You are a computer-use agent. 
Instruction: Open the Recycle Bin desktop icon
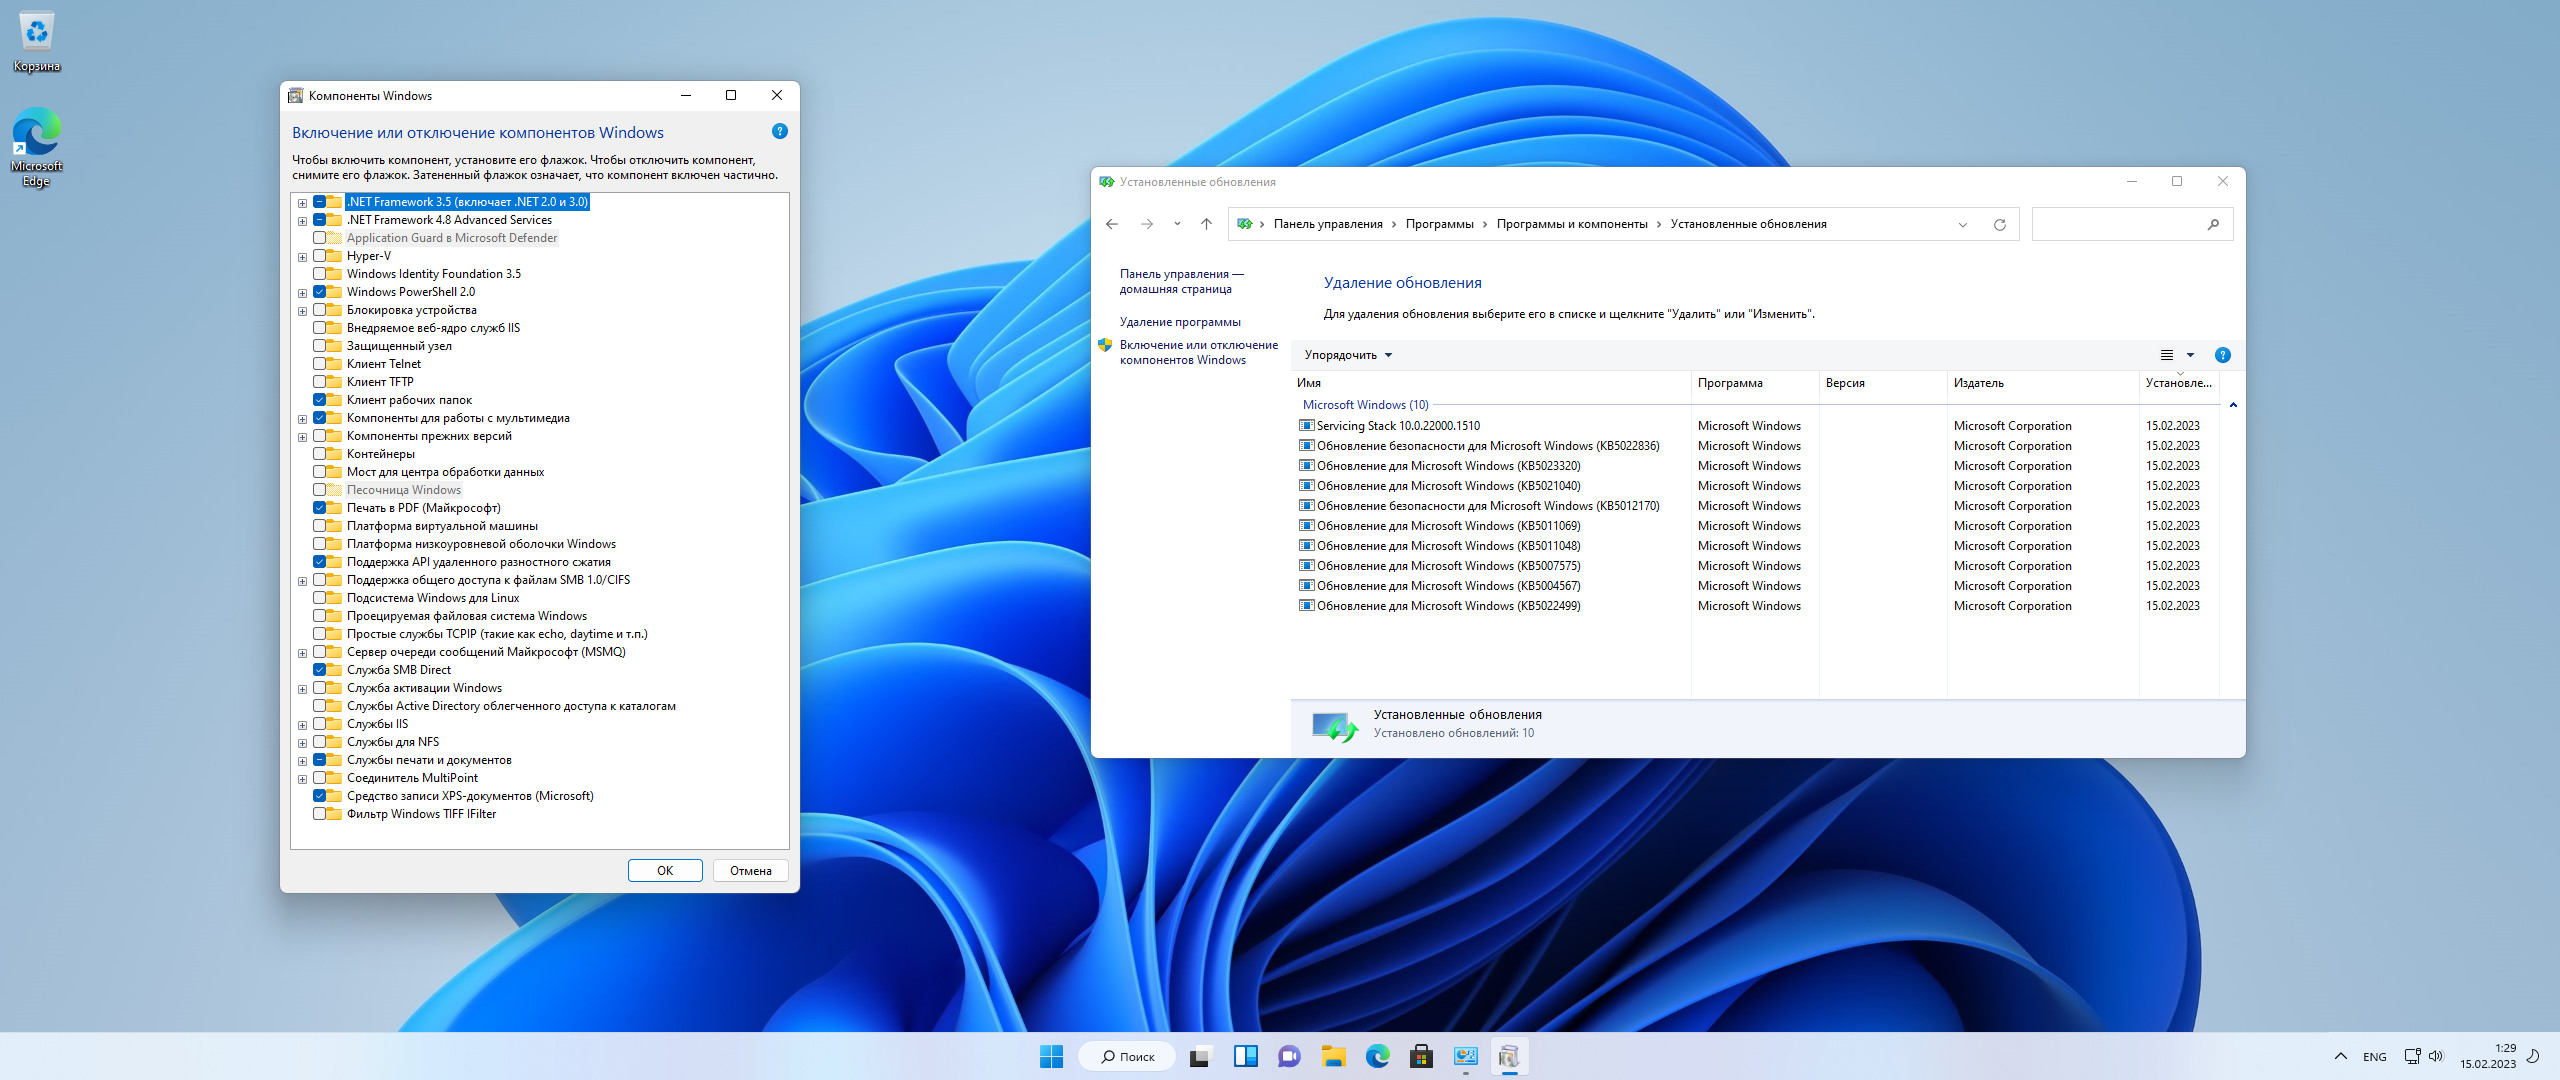coord(36,42)
